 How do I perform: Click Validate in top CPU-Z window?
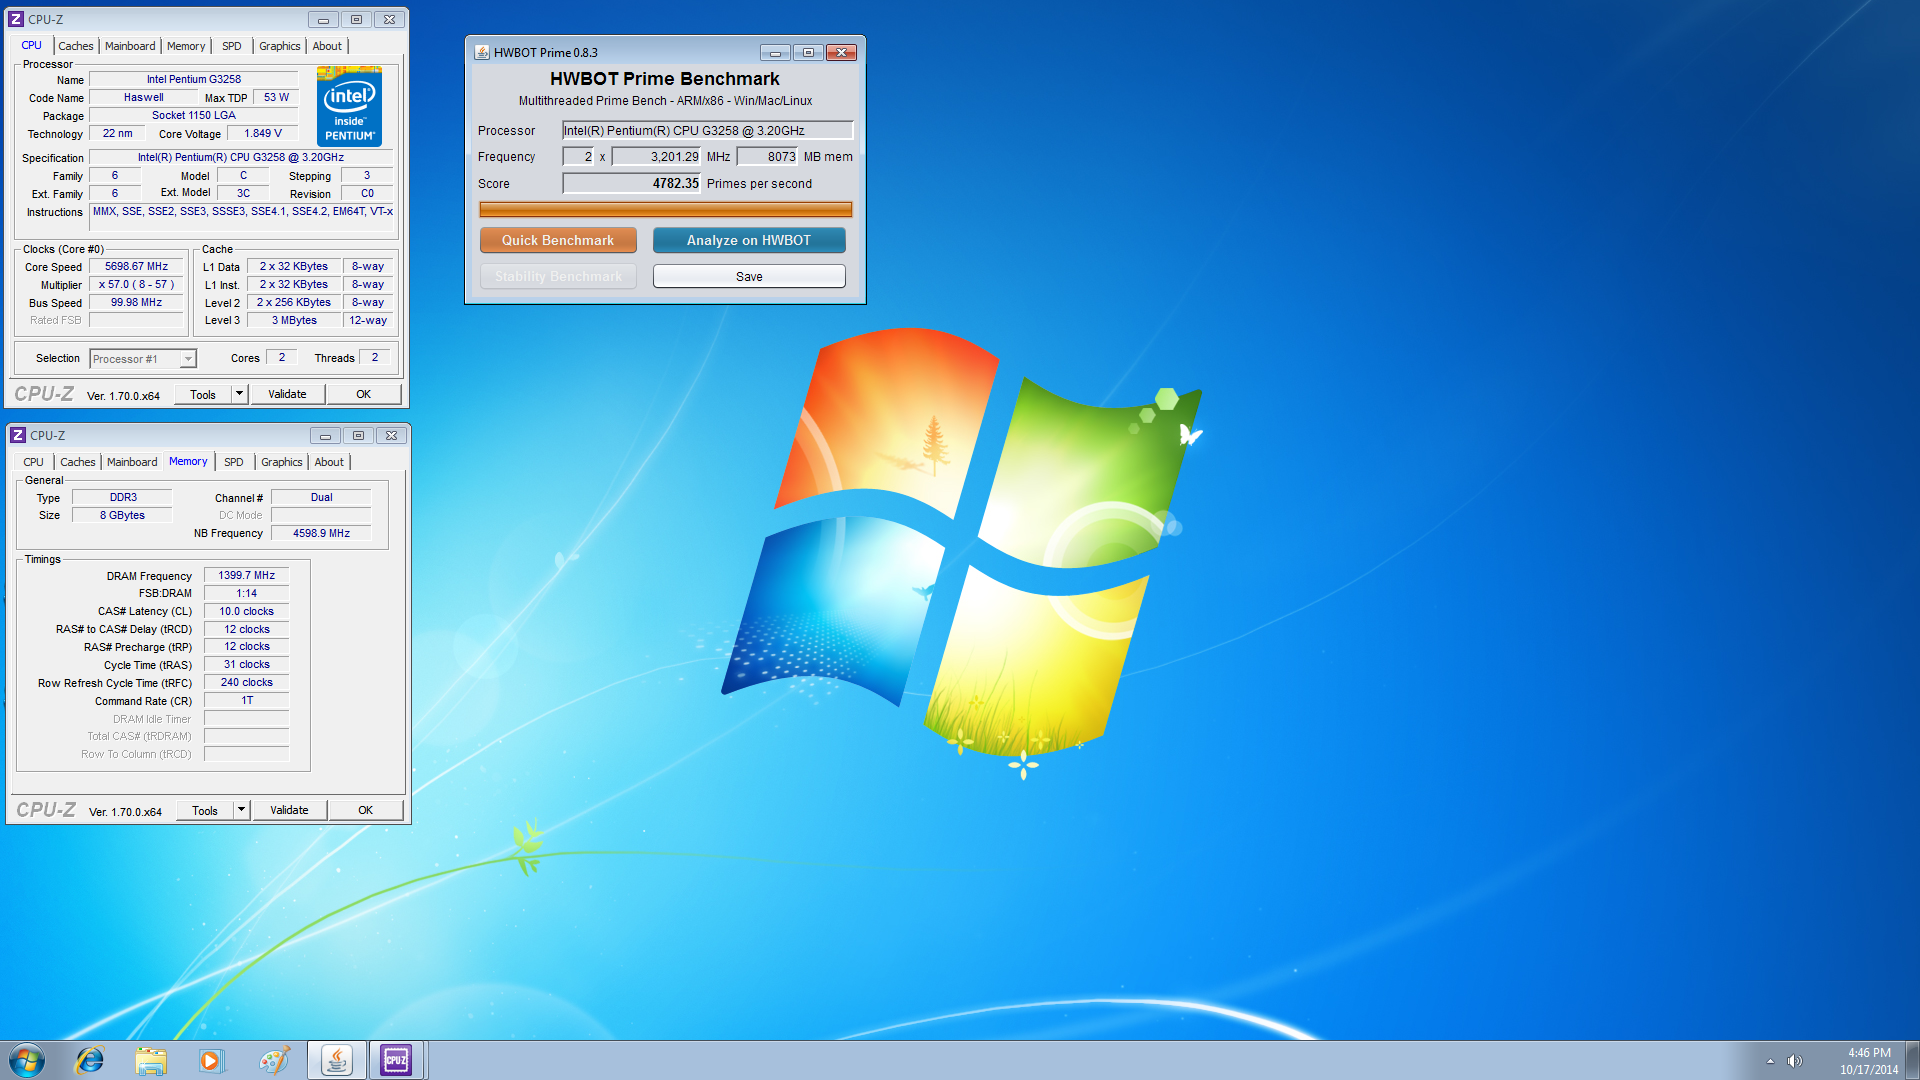pyautogui.click(x=287, y=394)
